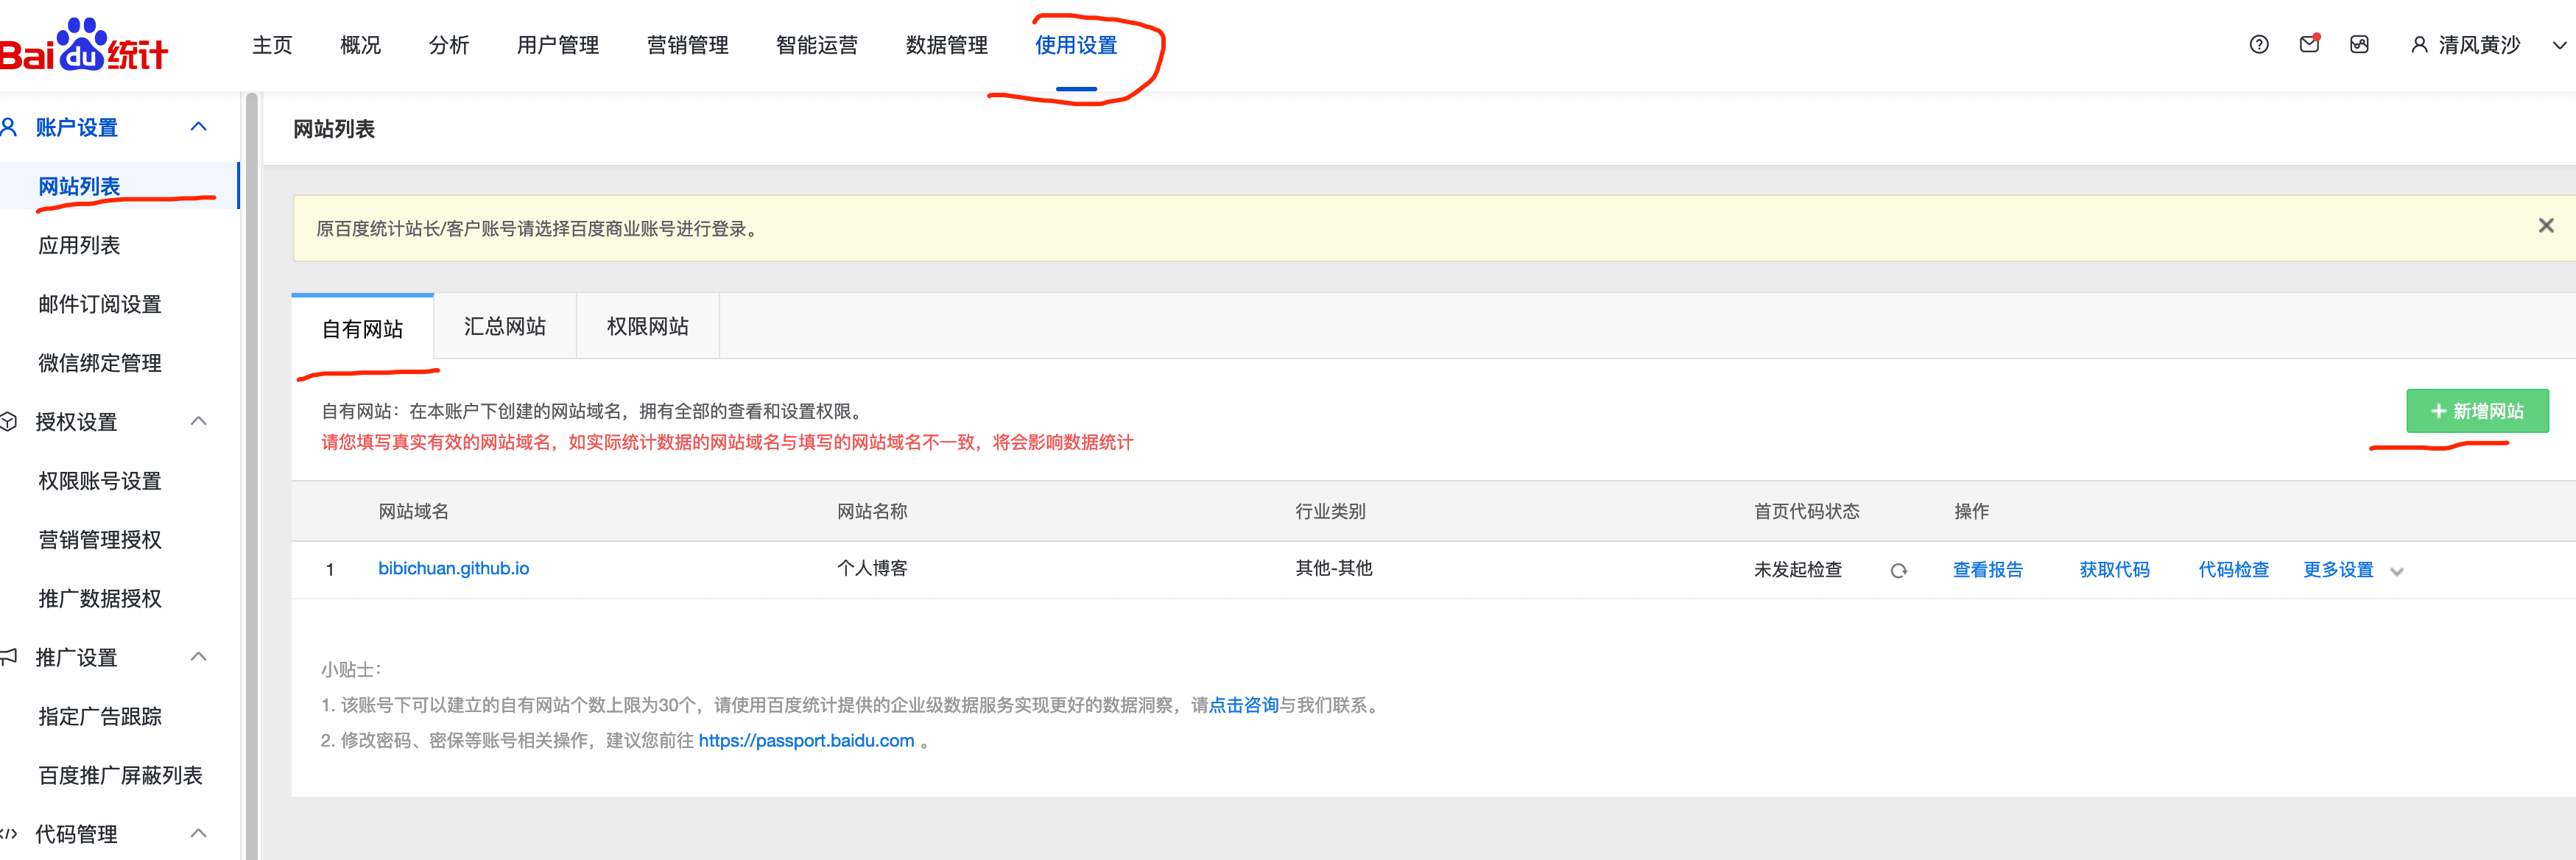Click the 获取代码 link

[x=2114, y=570]
